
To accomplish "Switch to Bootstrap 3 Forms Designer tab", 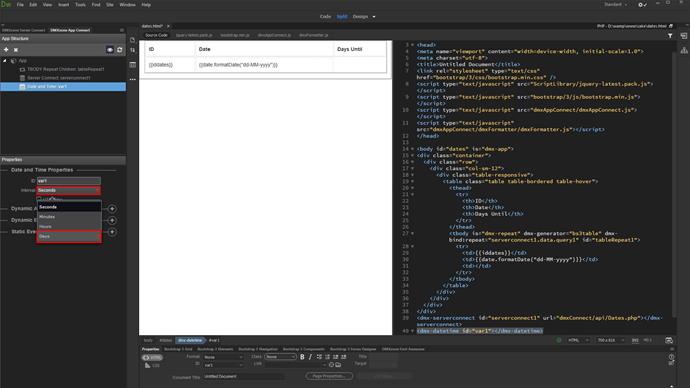I will 353,349.
